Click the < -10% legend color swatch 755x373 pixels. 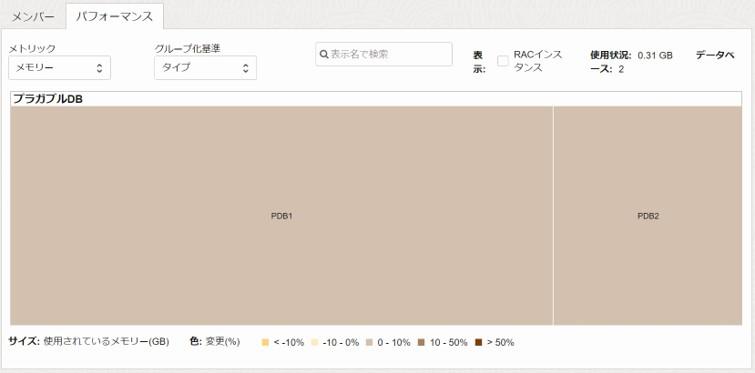265,343
